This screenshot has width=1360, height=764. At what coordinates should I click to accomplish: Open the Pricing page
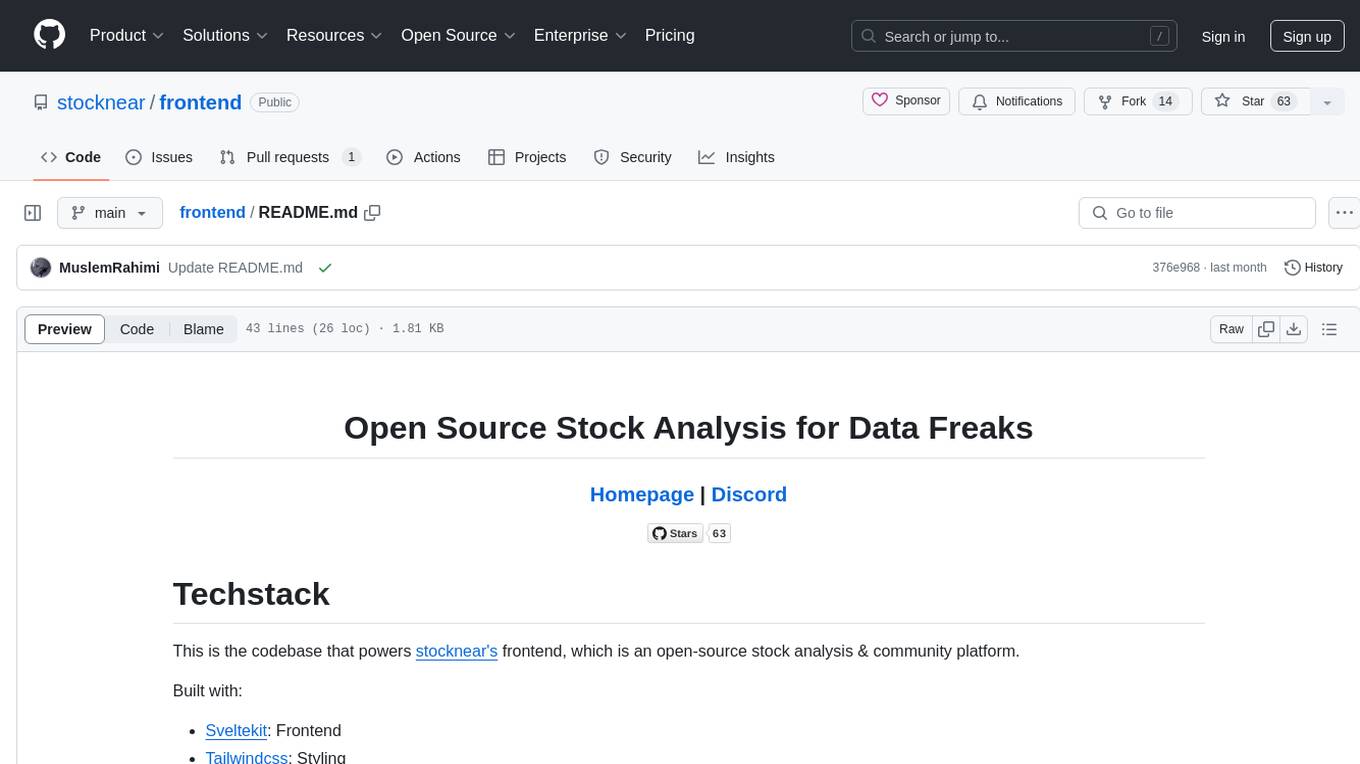click(x=670, y=35)
